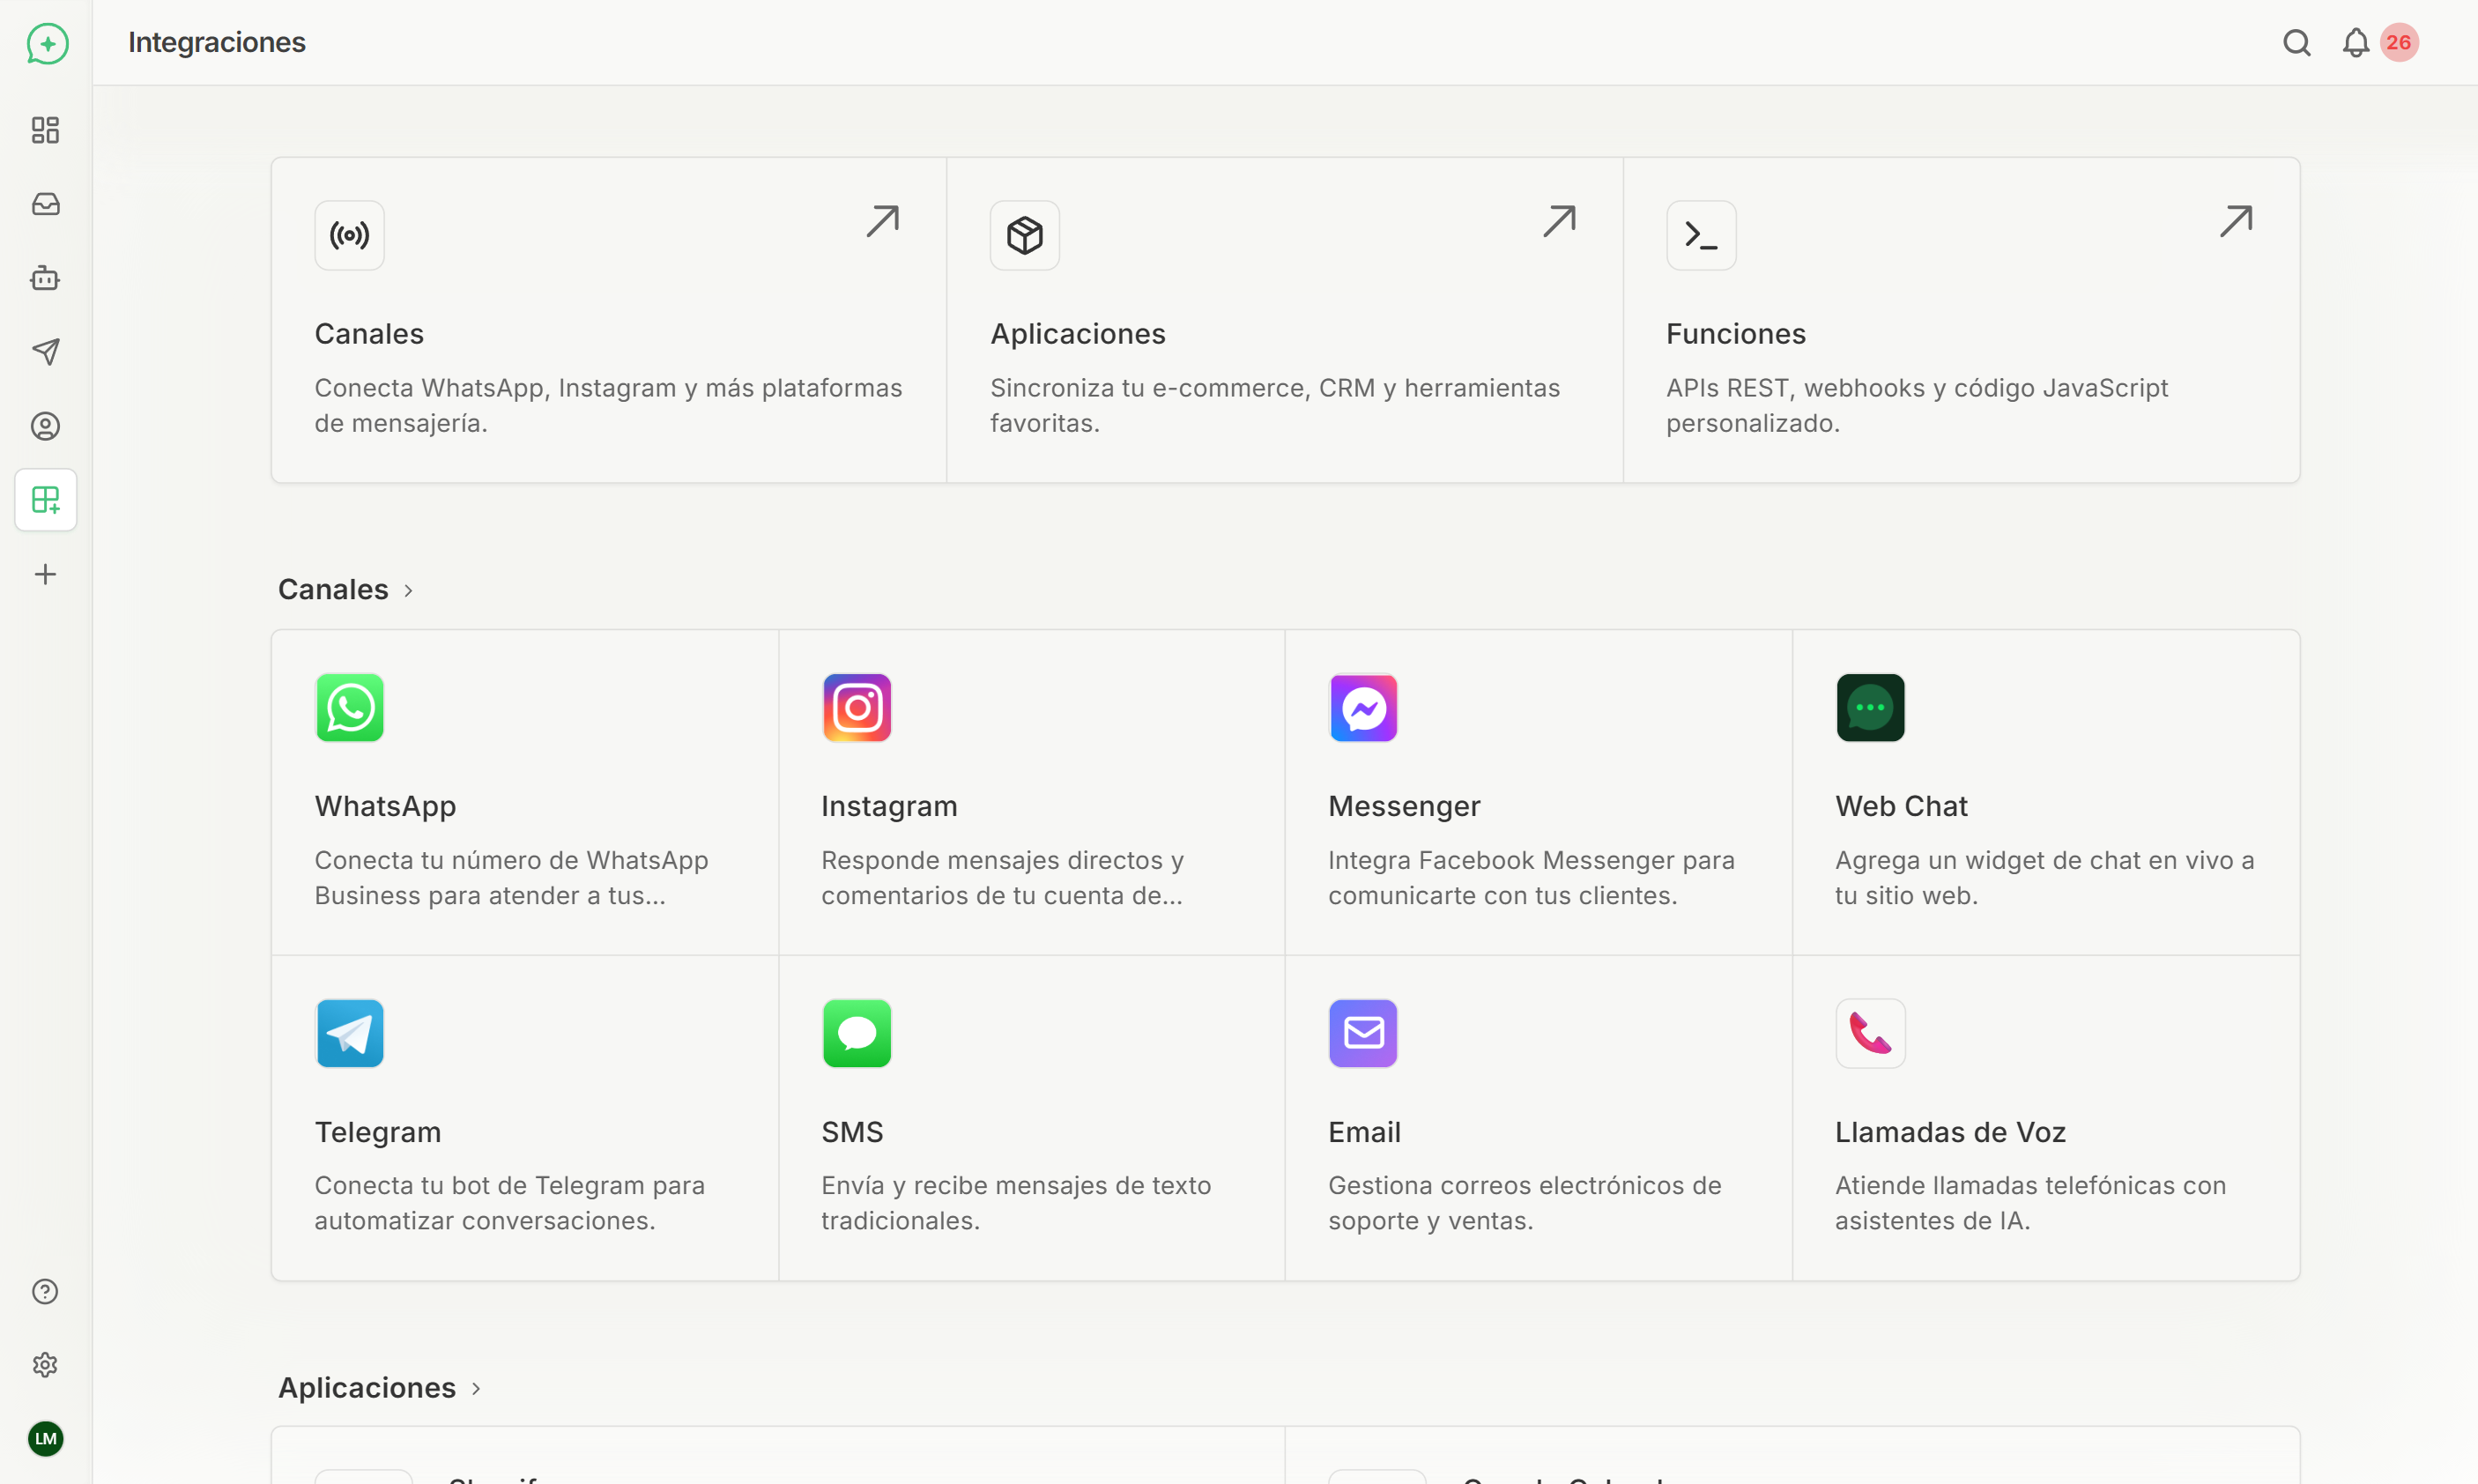Open the contacts person sidebar icon
Screen dimensions: 2478x1484
pyautogui.click(x=46, y=426)
